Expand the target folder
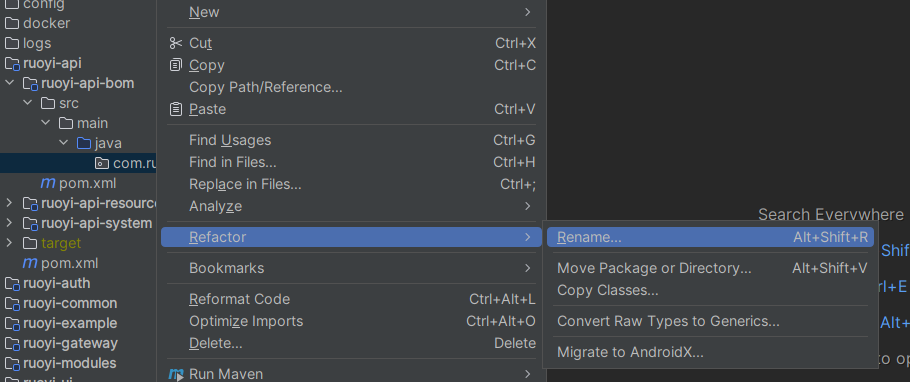Image resolution: width=910 pixels, height=382 pixels. 9,243
